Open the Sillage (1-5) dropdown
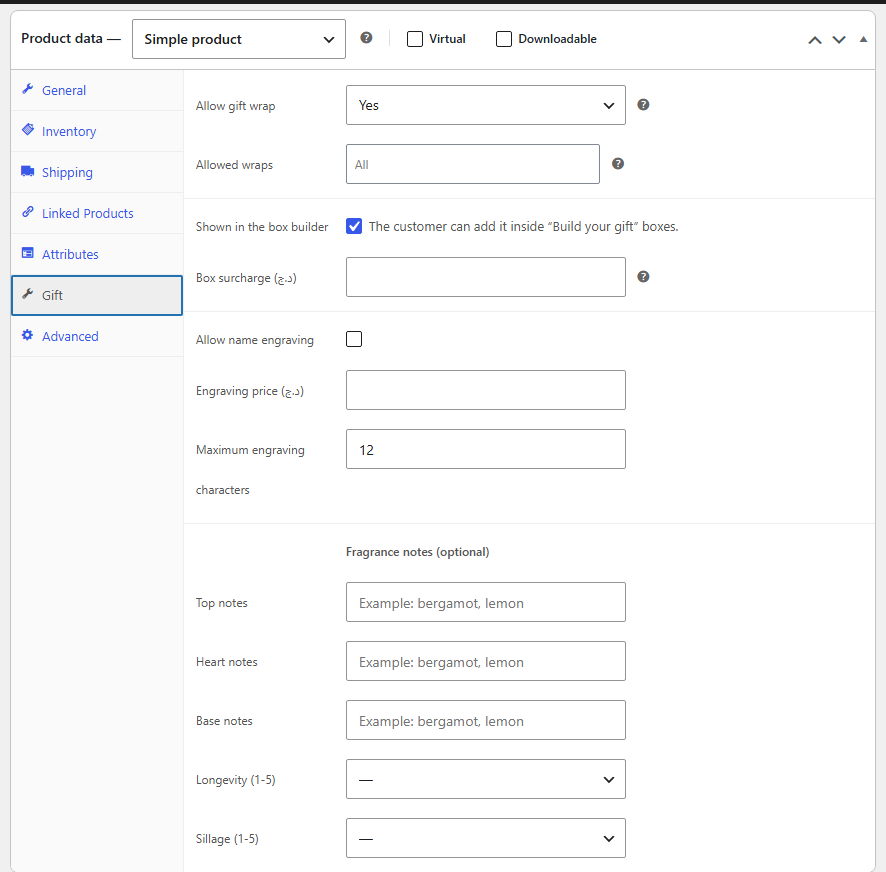Image resolution: width=886 pixels, height=872 pixels. (485, 838)
